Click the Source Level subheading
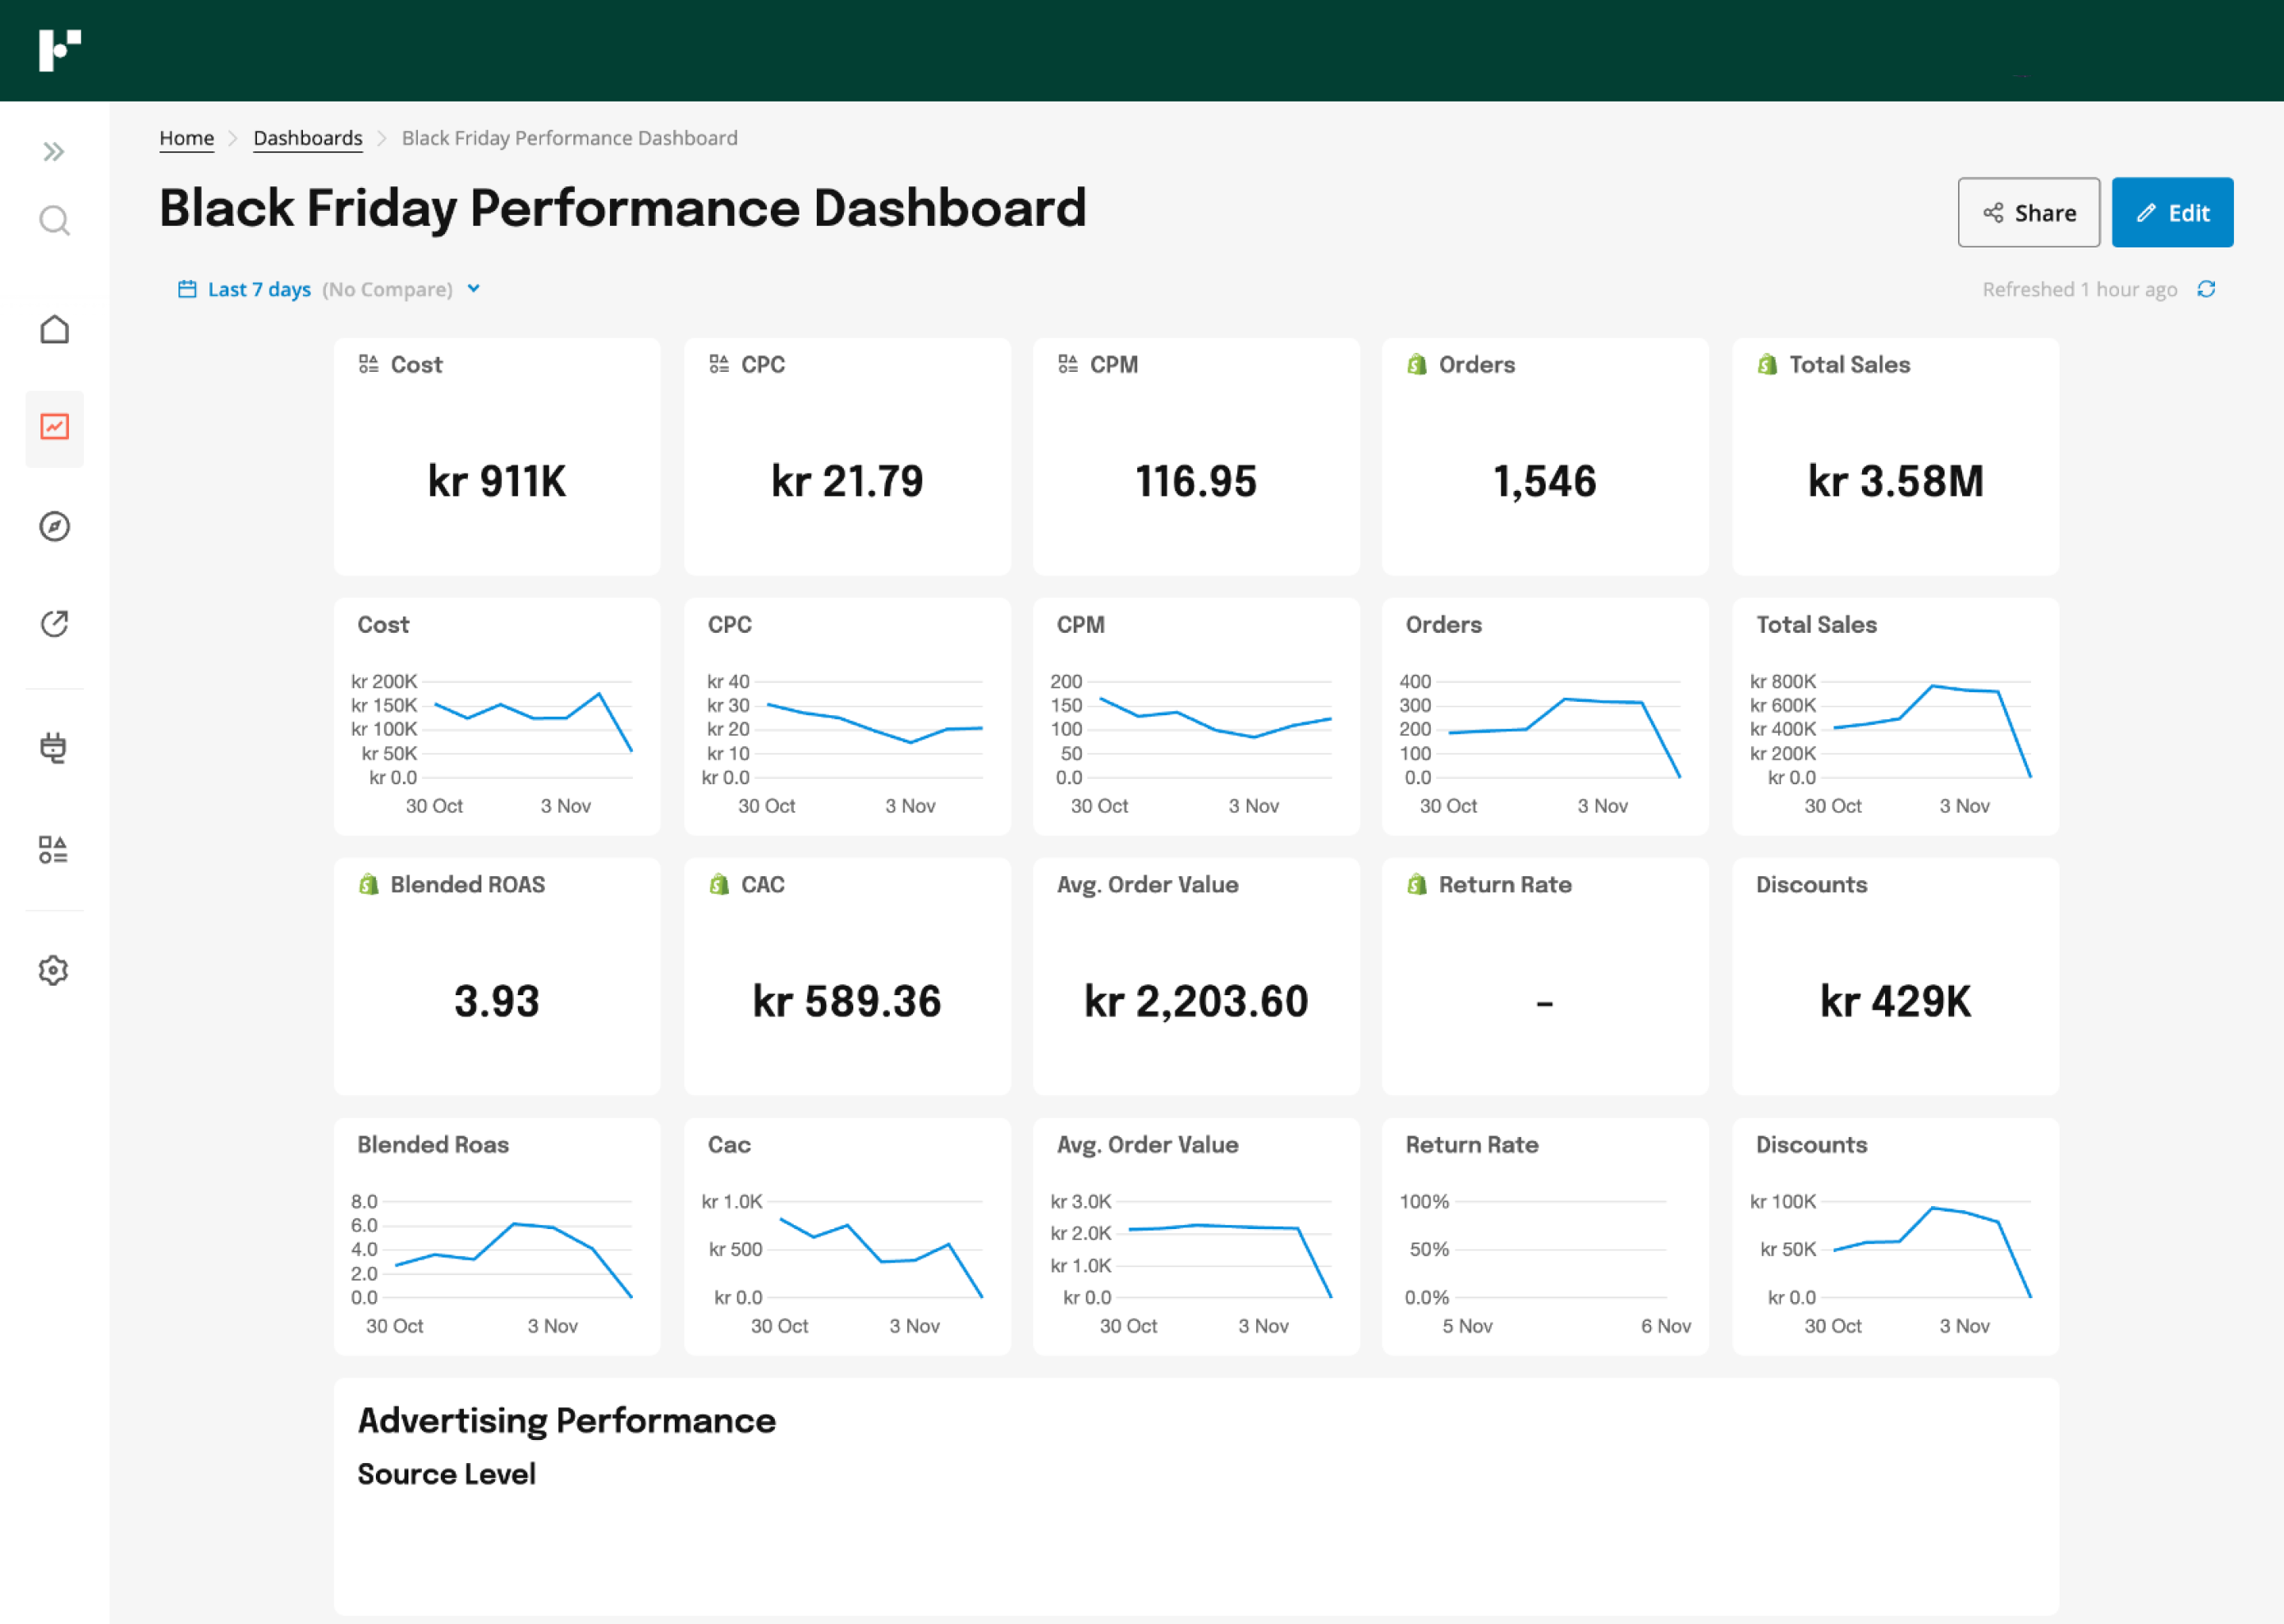This screenshot has width=2284, height=1624. (447, 1474)
